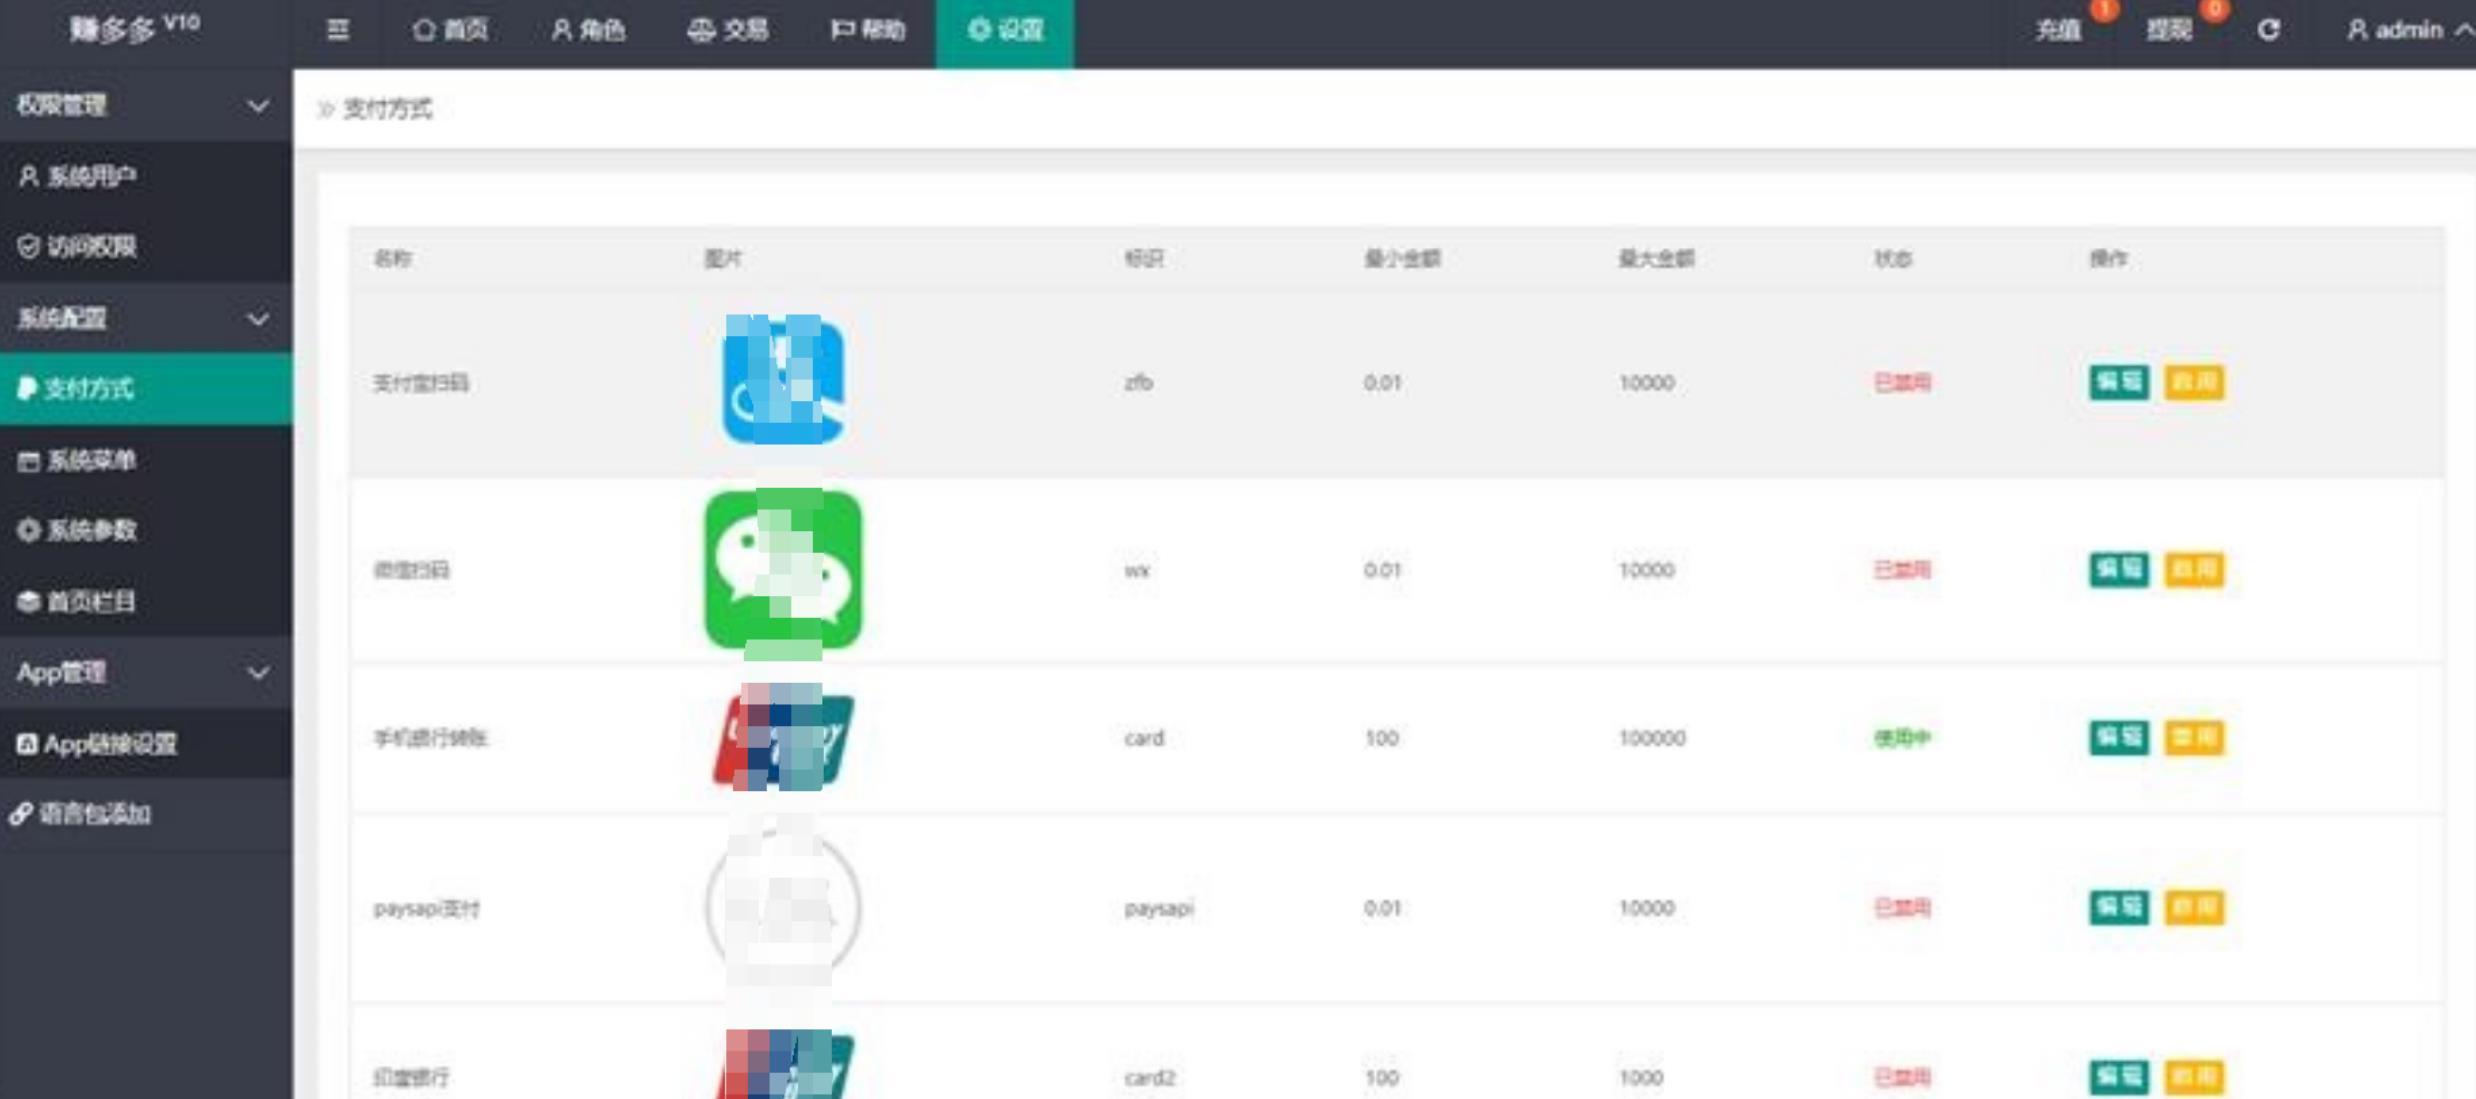Open the 角色 tab in top navigation
Screen dimensions: 2476x1099
(x=588, y=30)
